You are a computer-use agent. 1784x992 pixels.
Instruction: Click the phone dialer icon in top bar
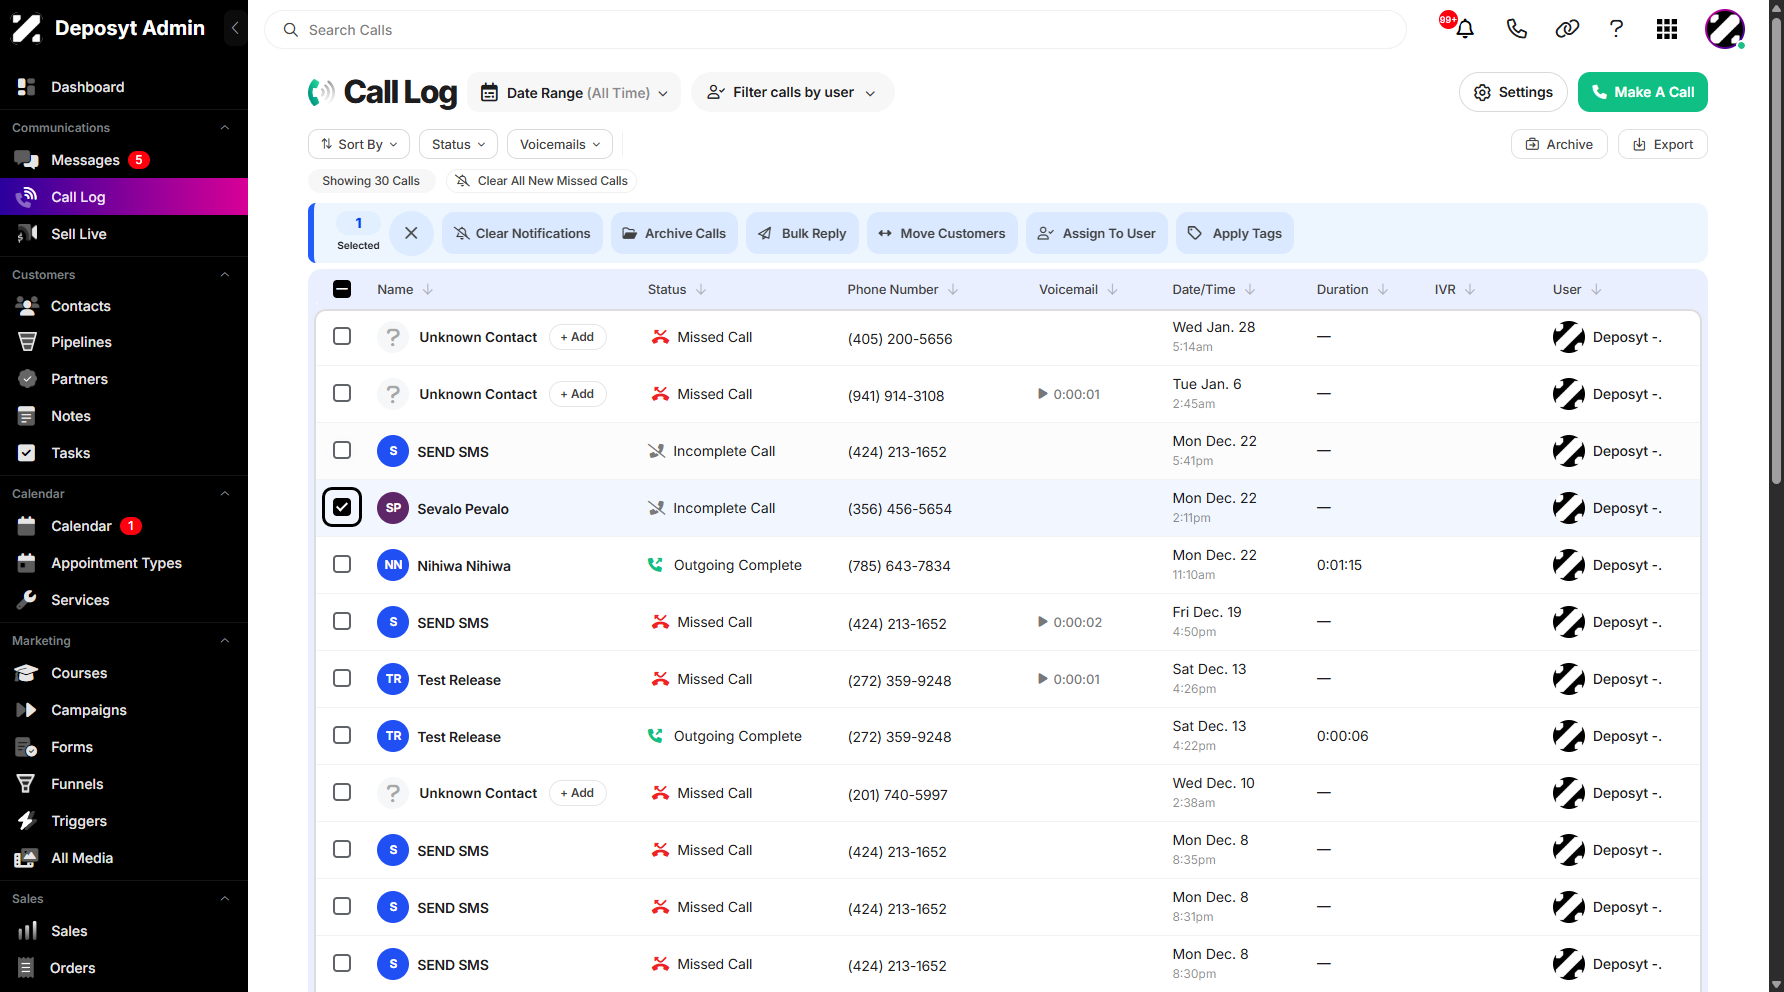pyautogui.click(x=1517, y=29)
